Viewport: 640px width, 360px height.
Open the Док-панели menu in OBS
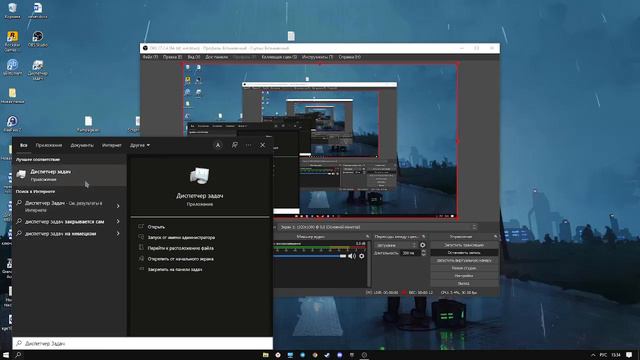click(x=217, y=57)
